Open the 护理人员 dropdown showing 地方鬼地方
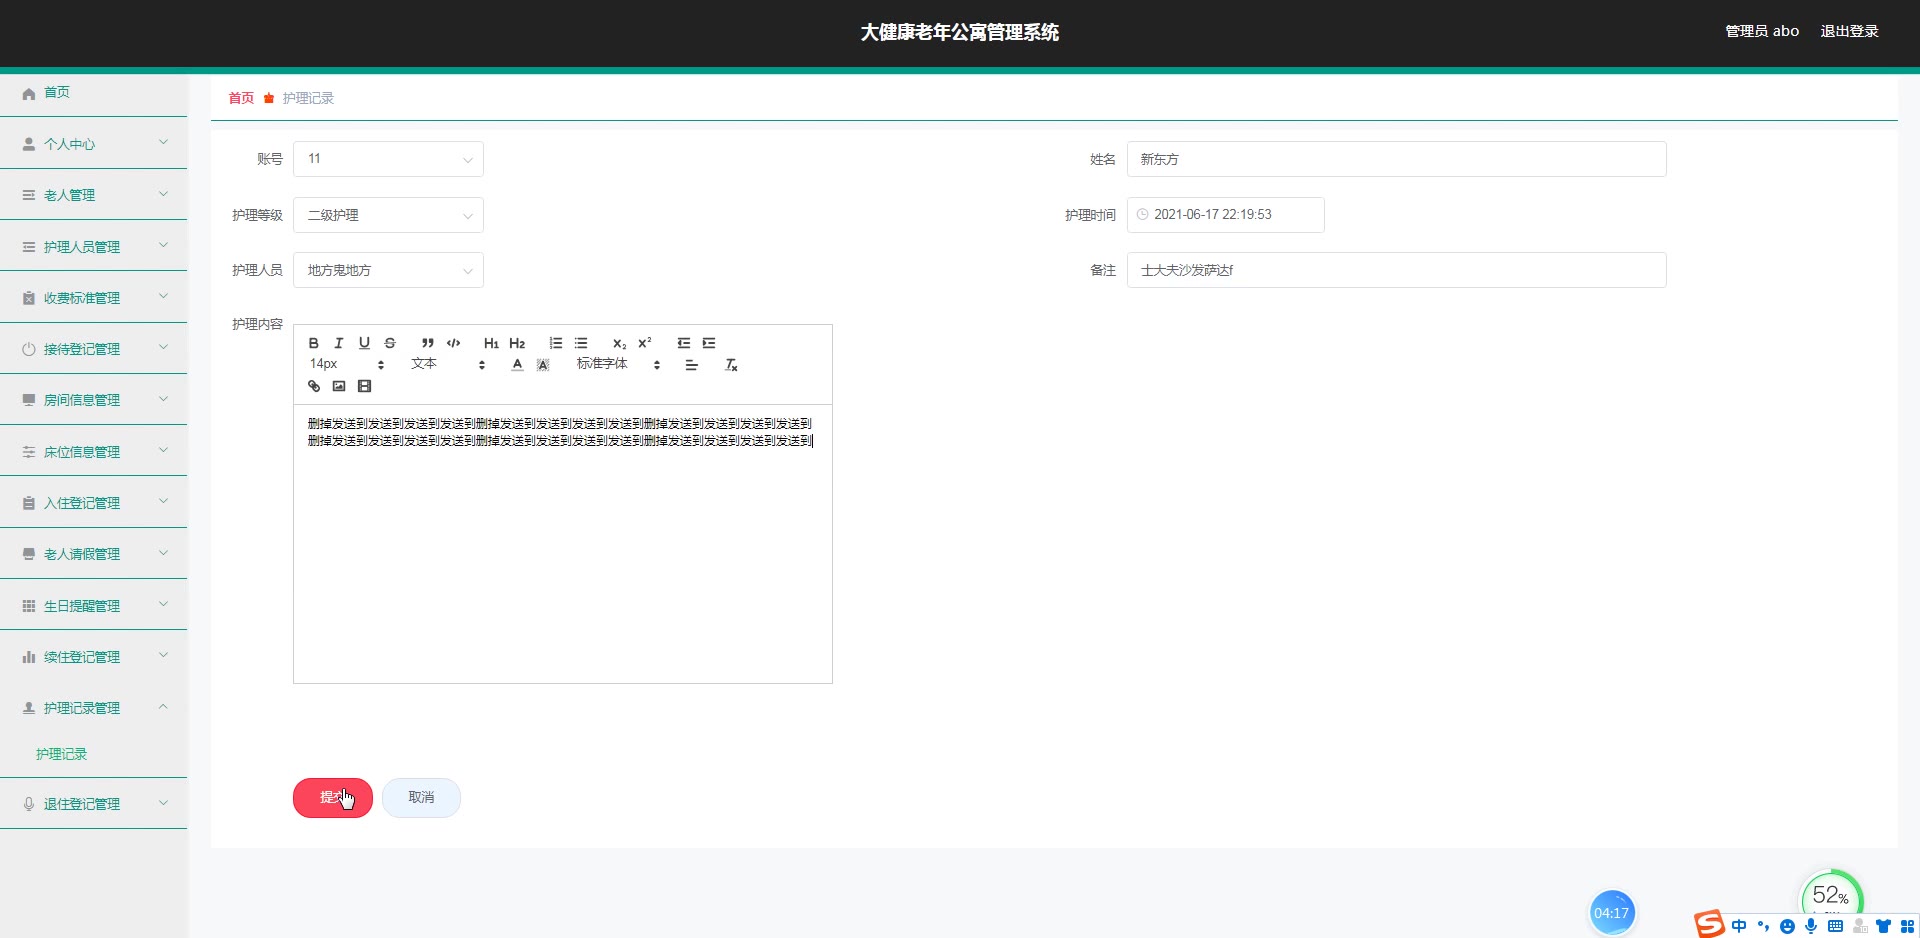 pyautogui.click(x=388, y=270)
